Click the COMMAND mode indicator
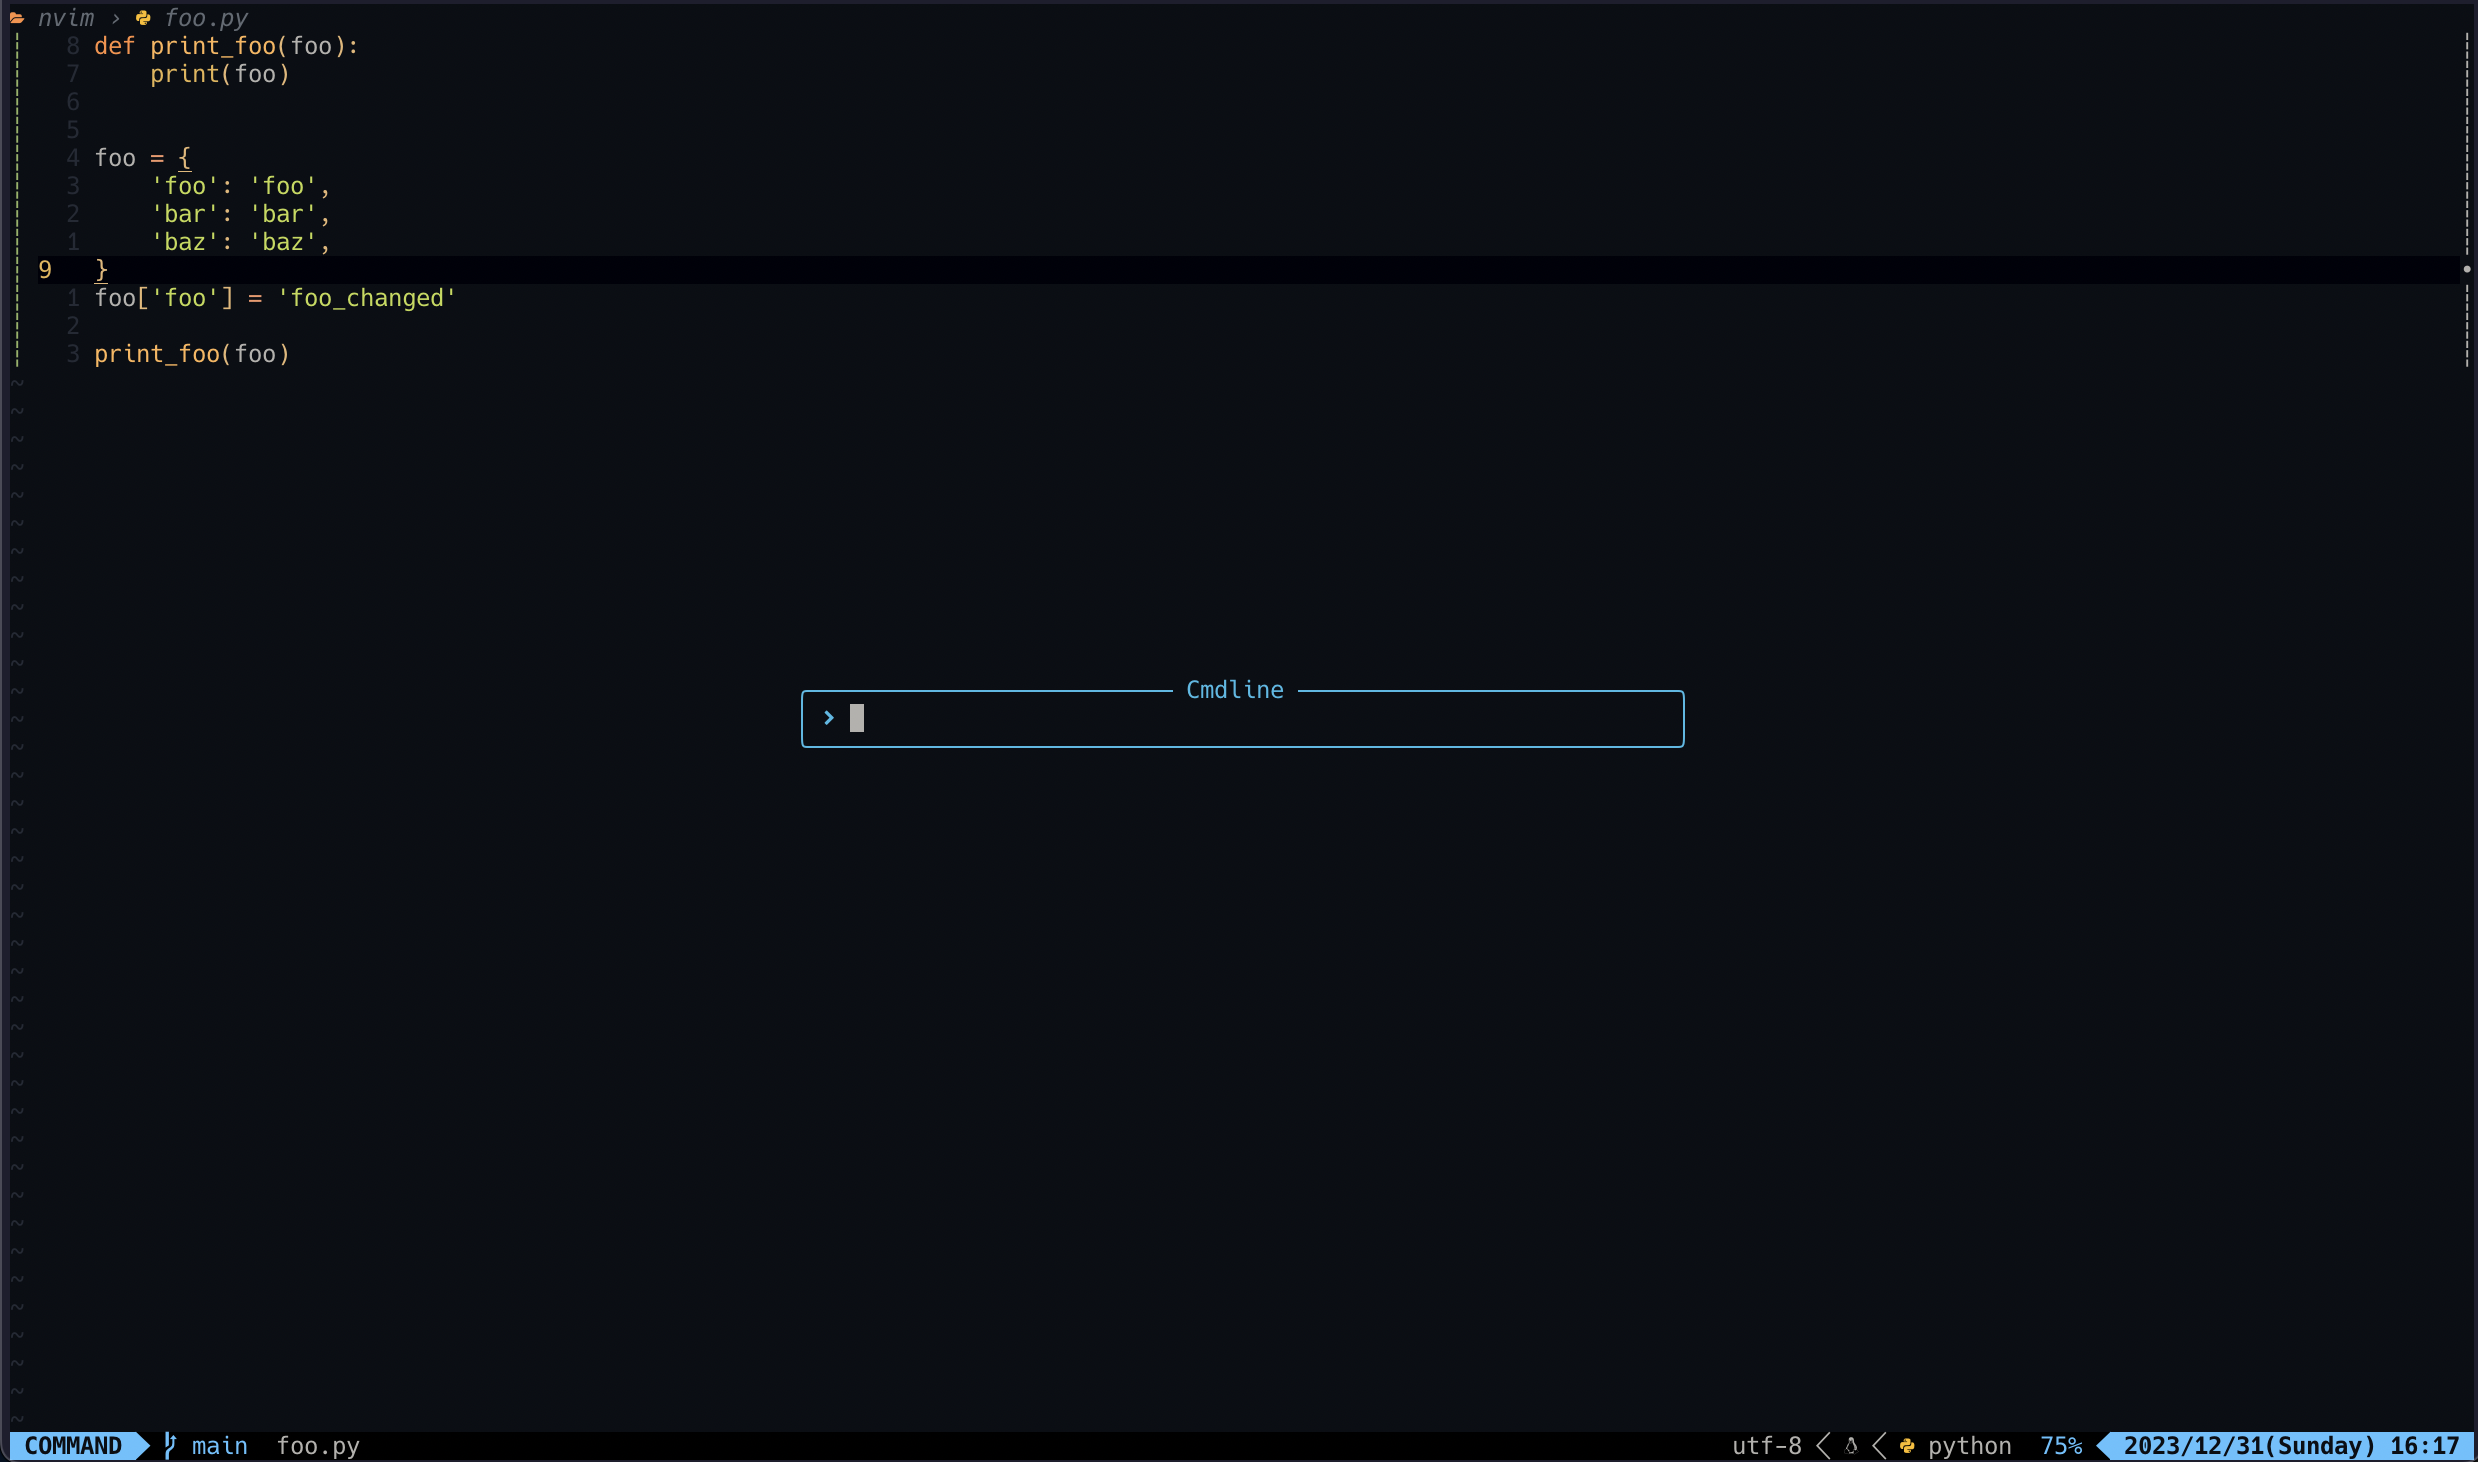The height and width of the screenshot is (1462, 2478). [x=72, y=1445]
